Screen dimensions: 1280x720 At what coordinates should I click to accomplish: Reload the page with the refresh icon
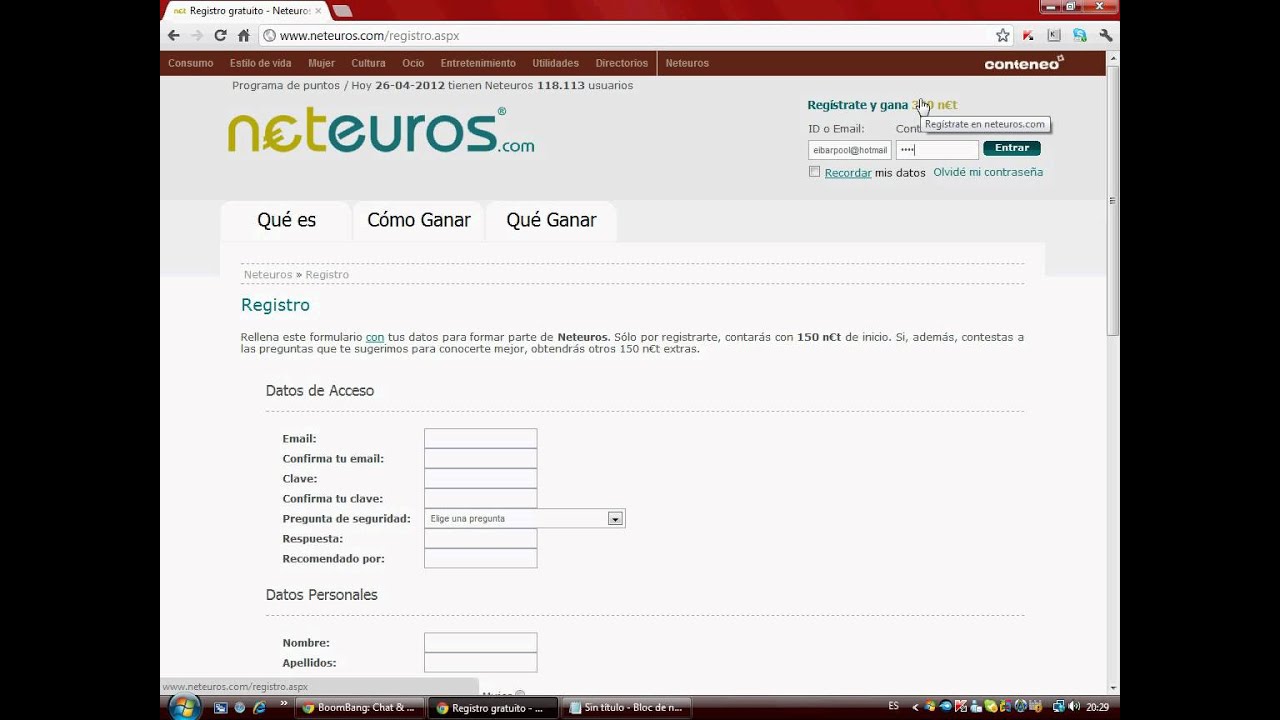coord(220,35)
